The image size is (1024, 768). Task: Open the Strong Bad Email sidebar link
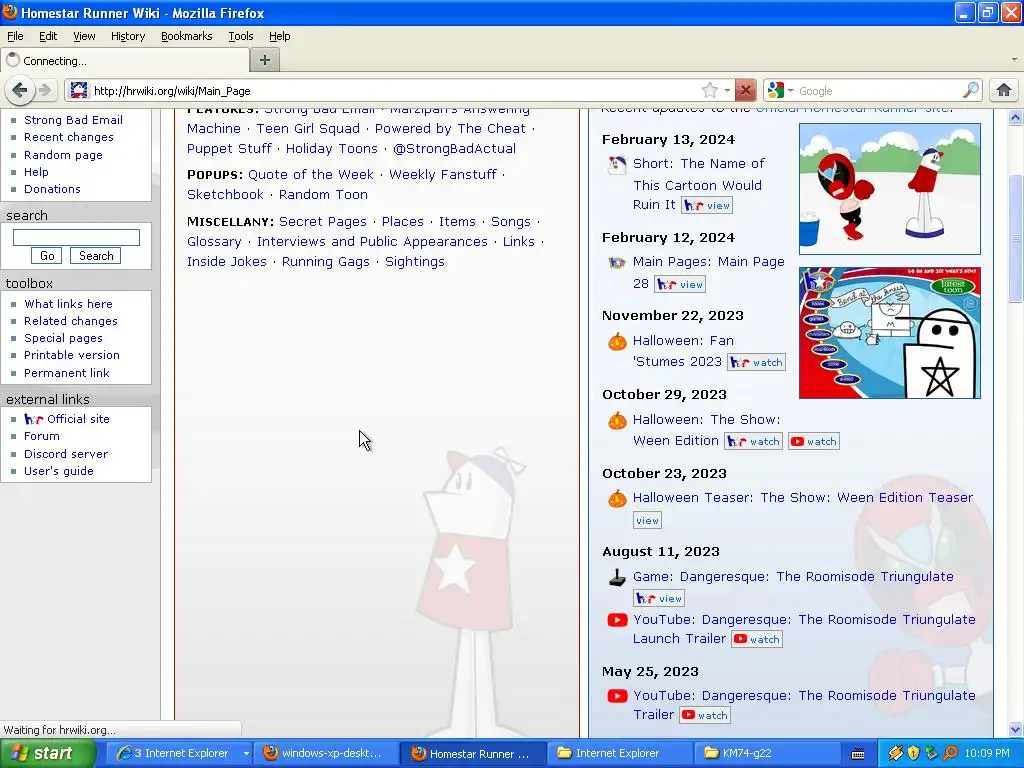coord(73,120)
